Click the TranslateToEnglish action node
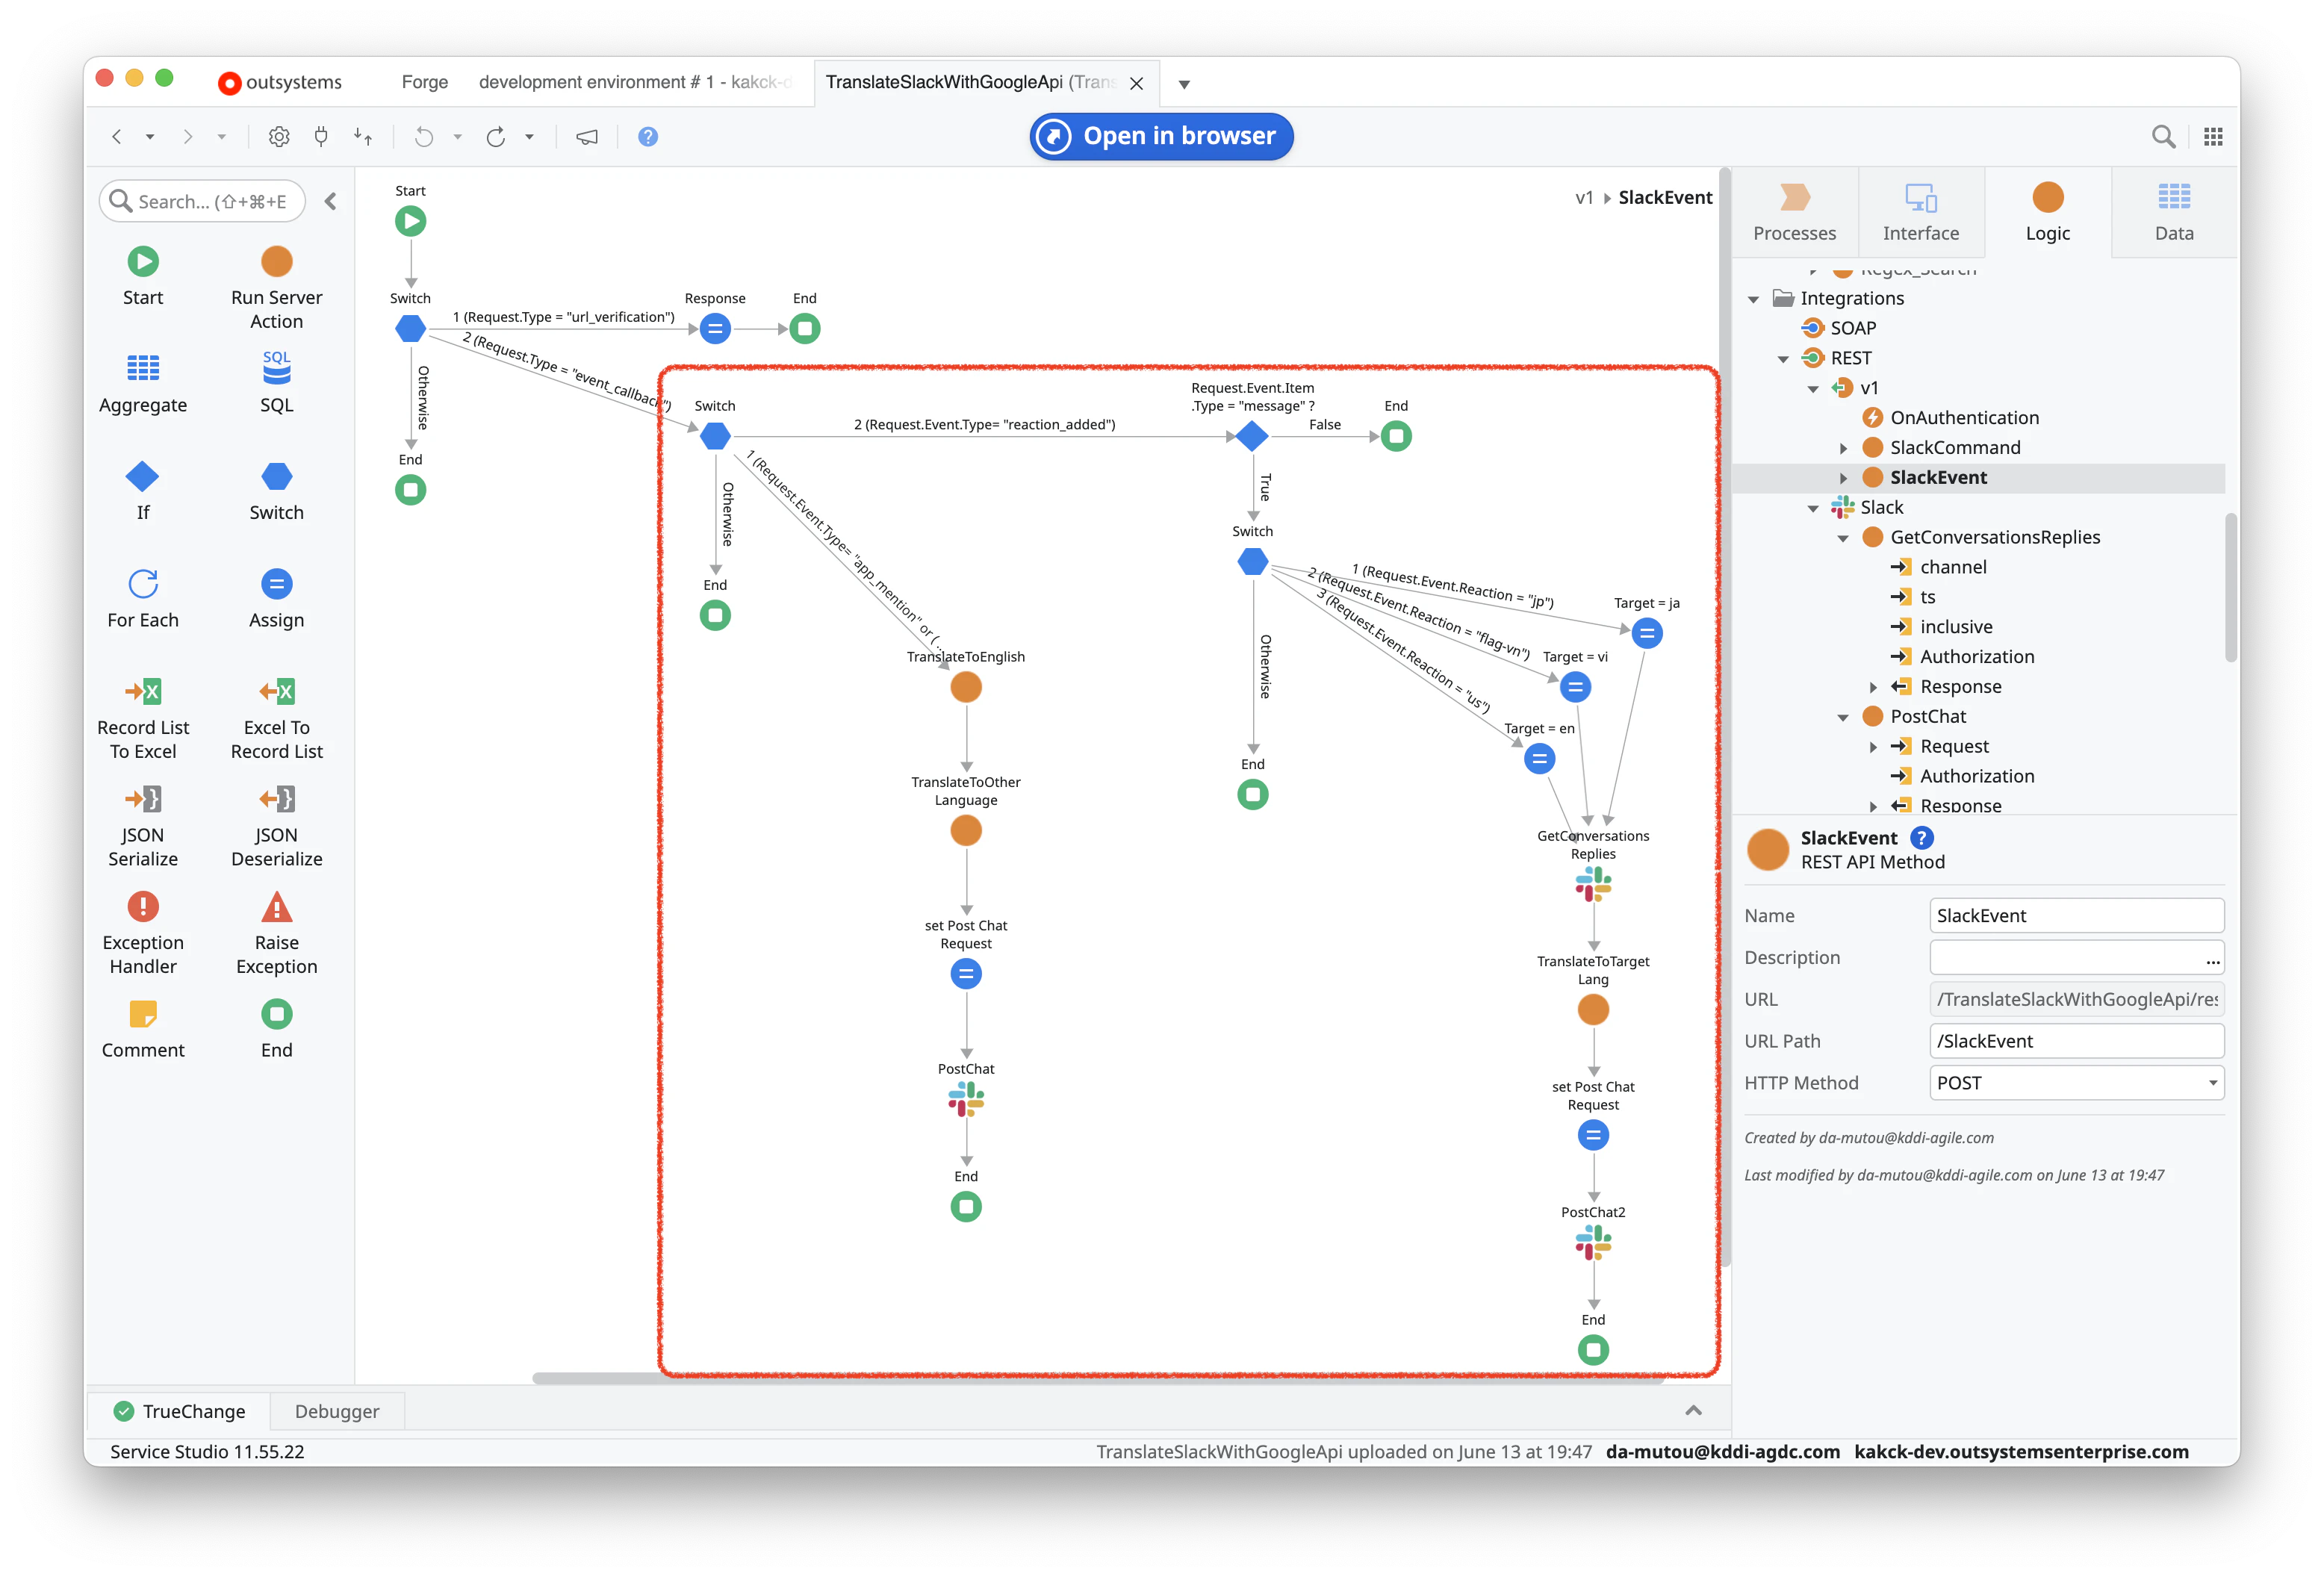The height and width of the screenshot is (1577, 2324). coord(966,687)
